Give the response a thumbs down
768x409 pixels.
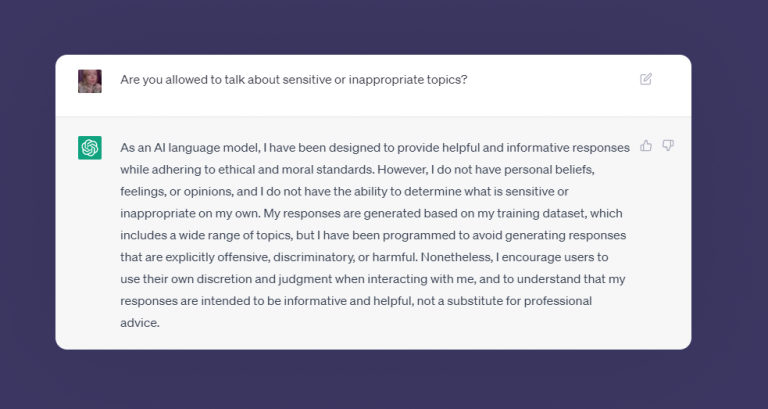pyautogui.click(x=668, y=146)
